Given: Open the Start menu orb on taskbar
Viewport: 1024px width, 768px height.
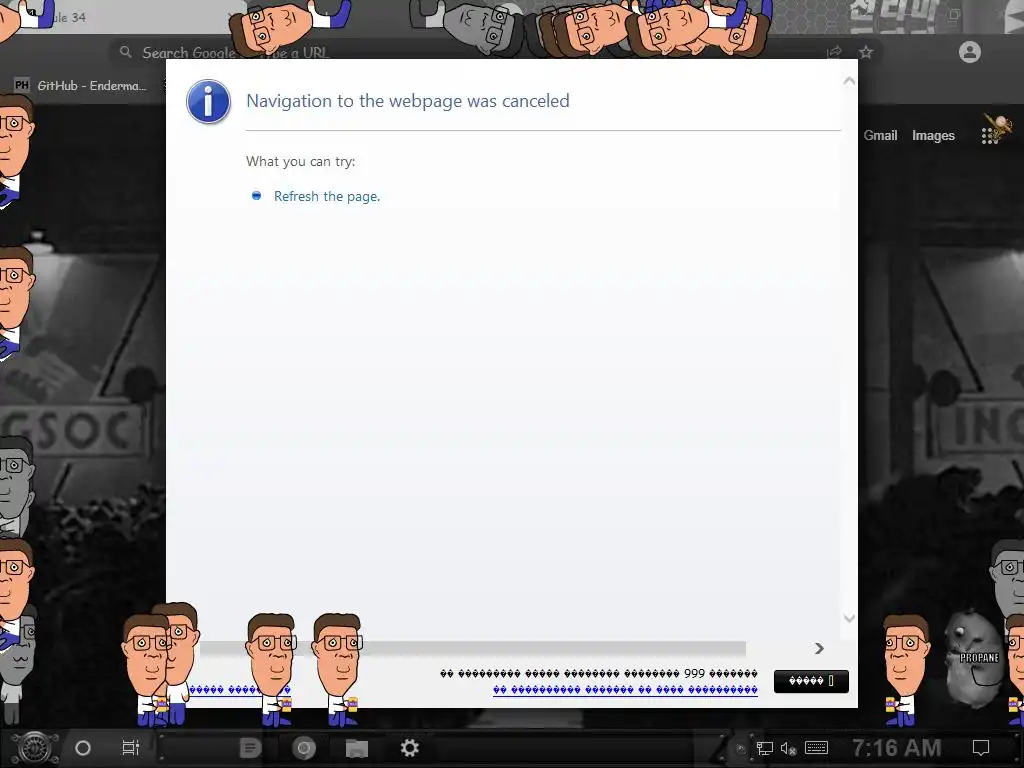Looking at the screenshot, I should coord(35,748).
